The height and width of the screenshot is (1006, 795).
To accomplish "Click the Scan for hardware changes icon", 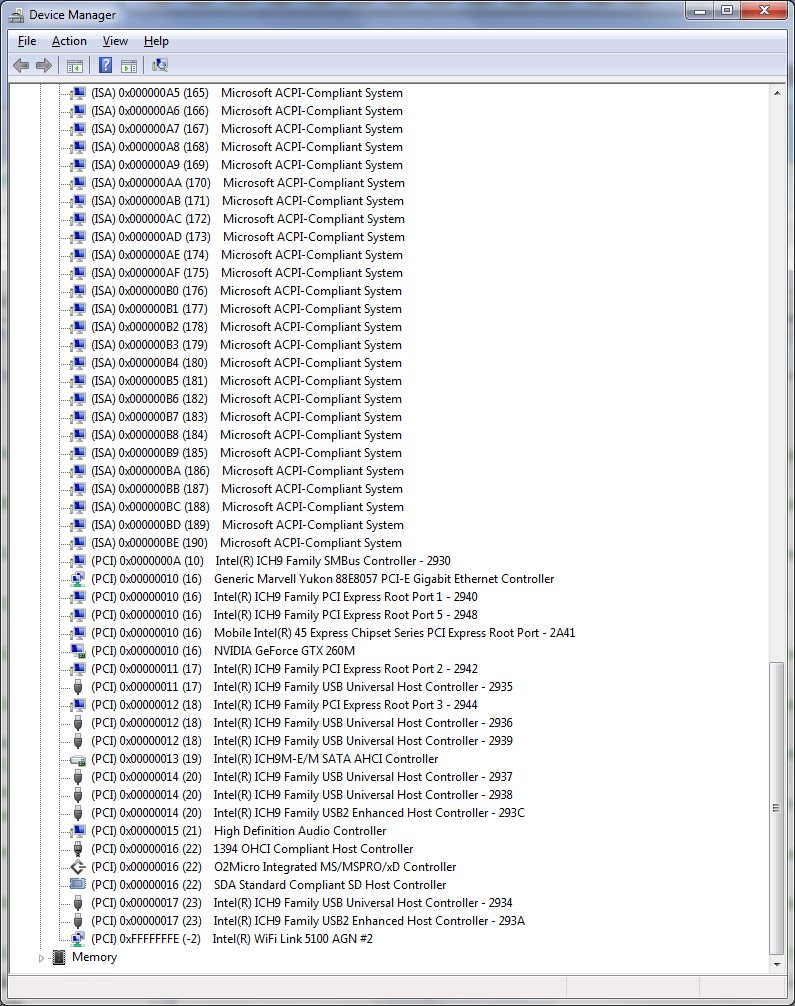I will [160, 65].
